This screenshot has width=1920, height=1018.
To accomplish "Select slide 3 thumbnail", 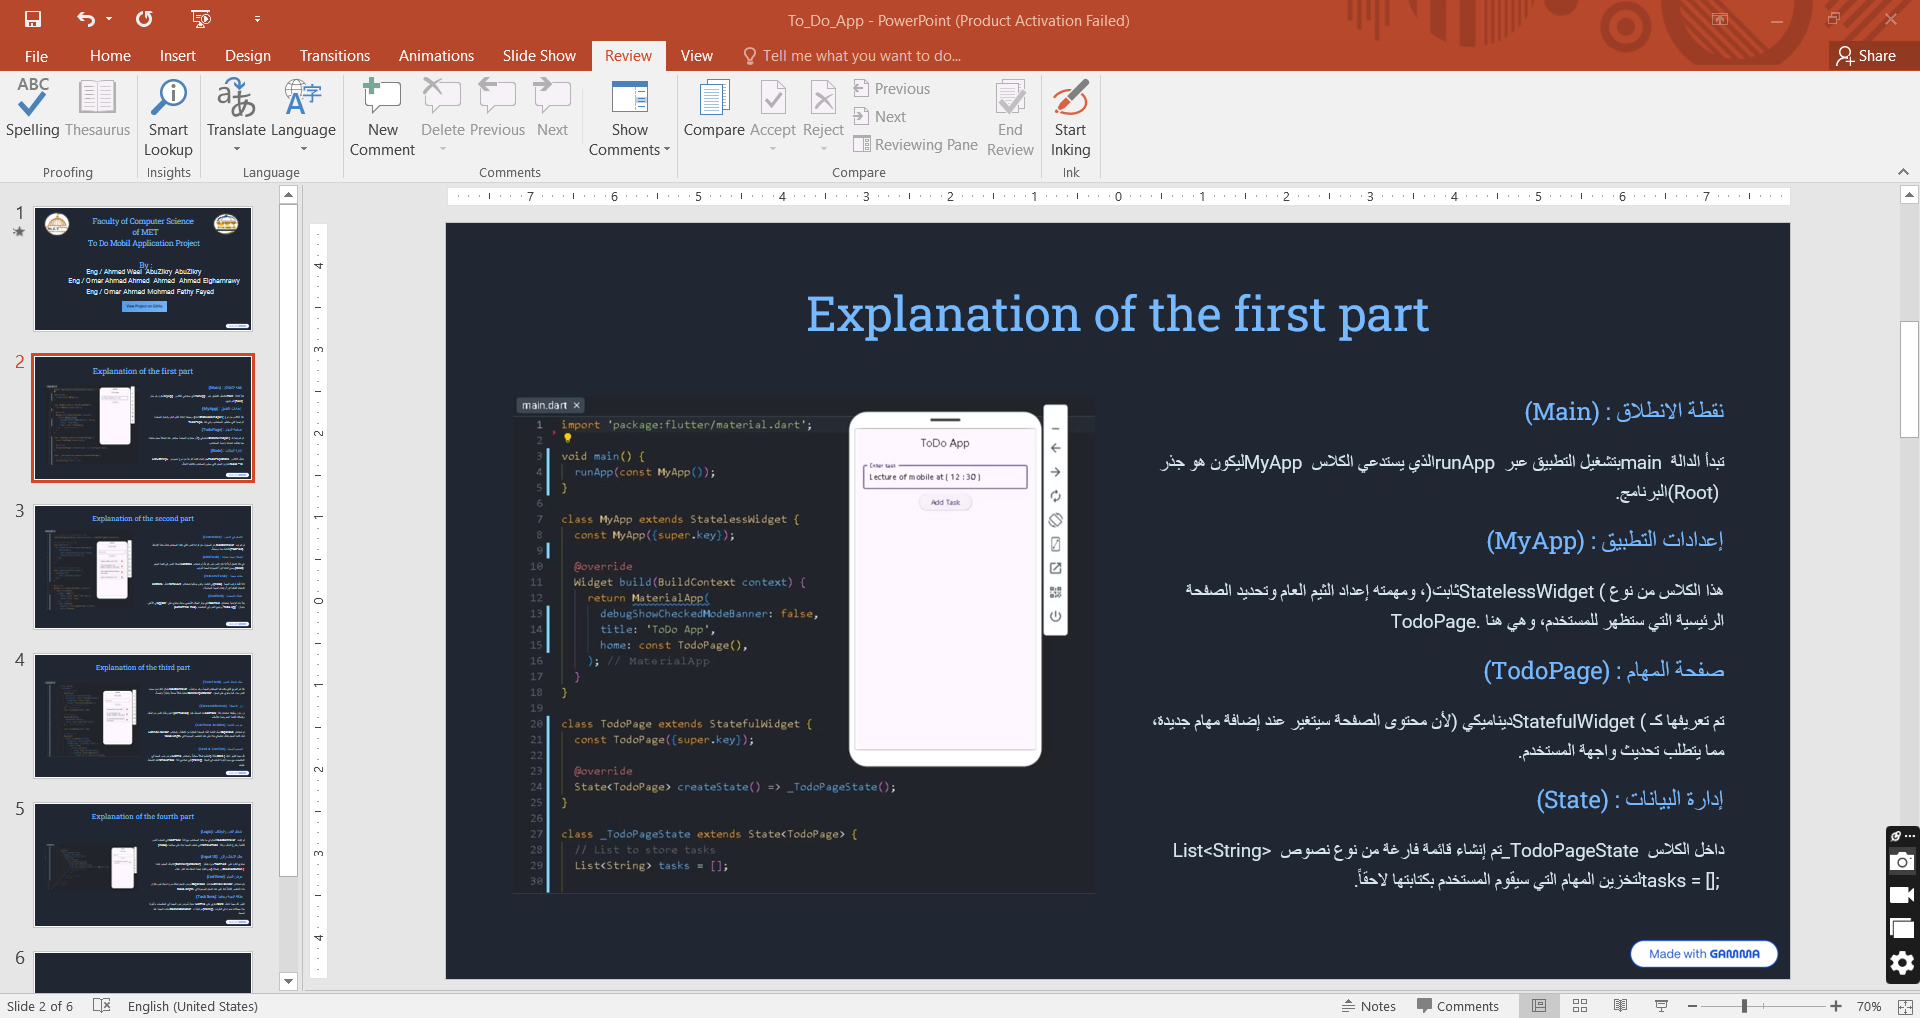I will [x=143, y=567].
